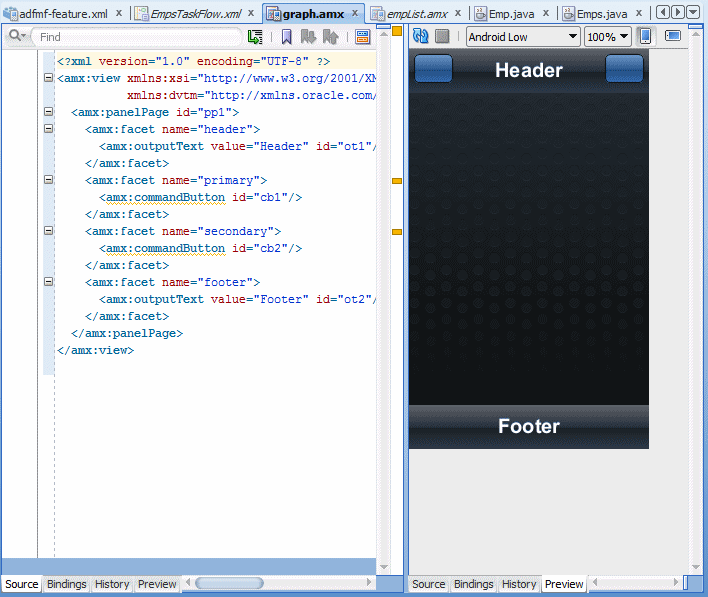Collapse the primary facet block
The height and width of the screenshot is (597, 708).
tap(48, 180)
